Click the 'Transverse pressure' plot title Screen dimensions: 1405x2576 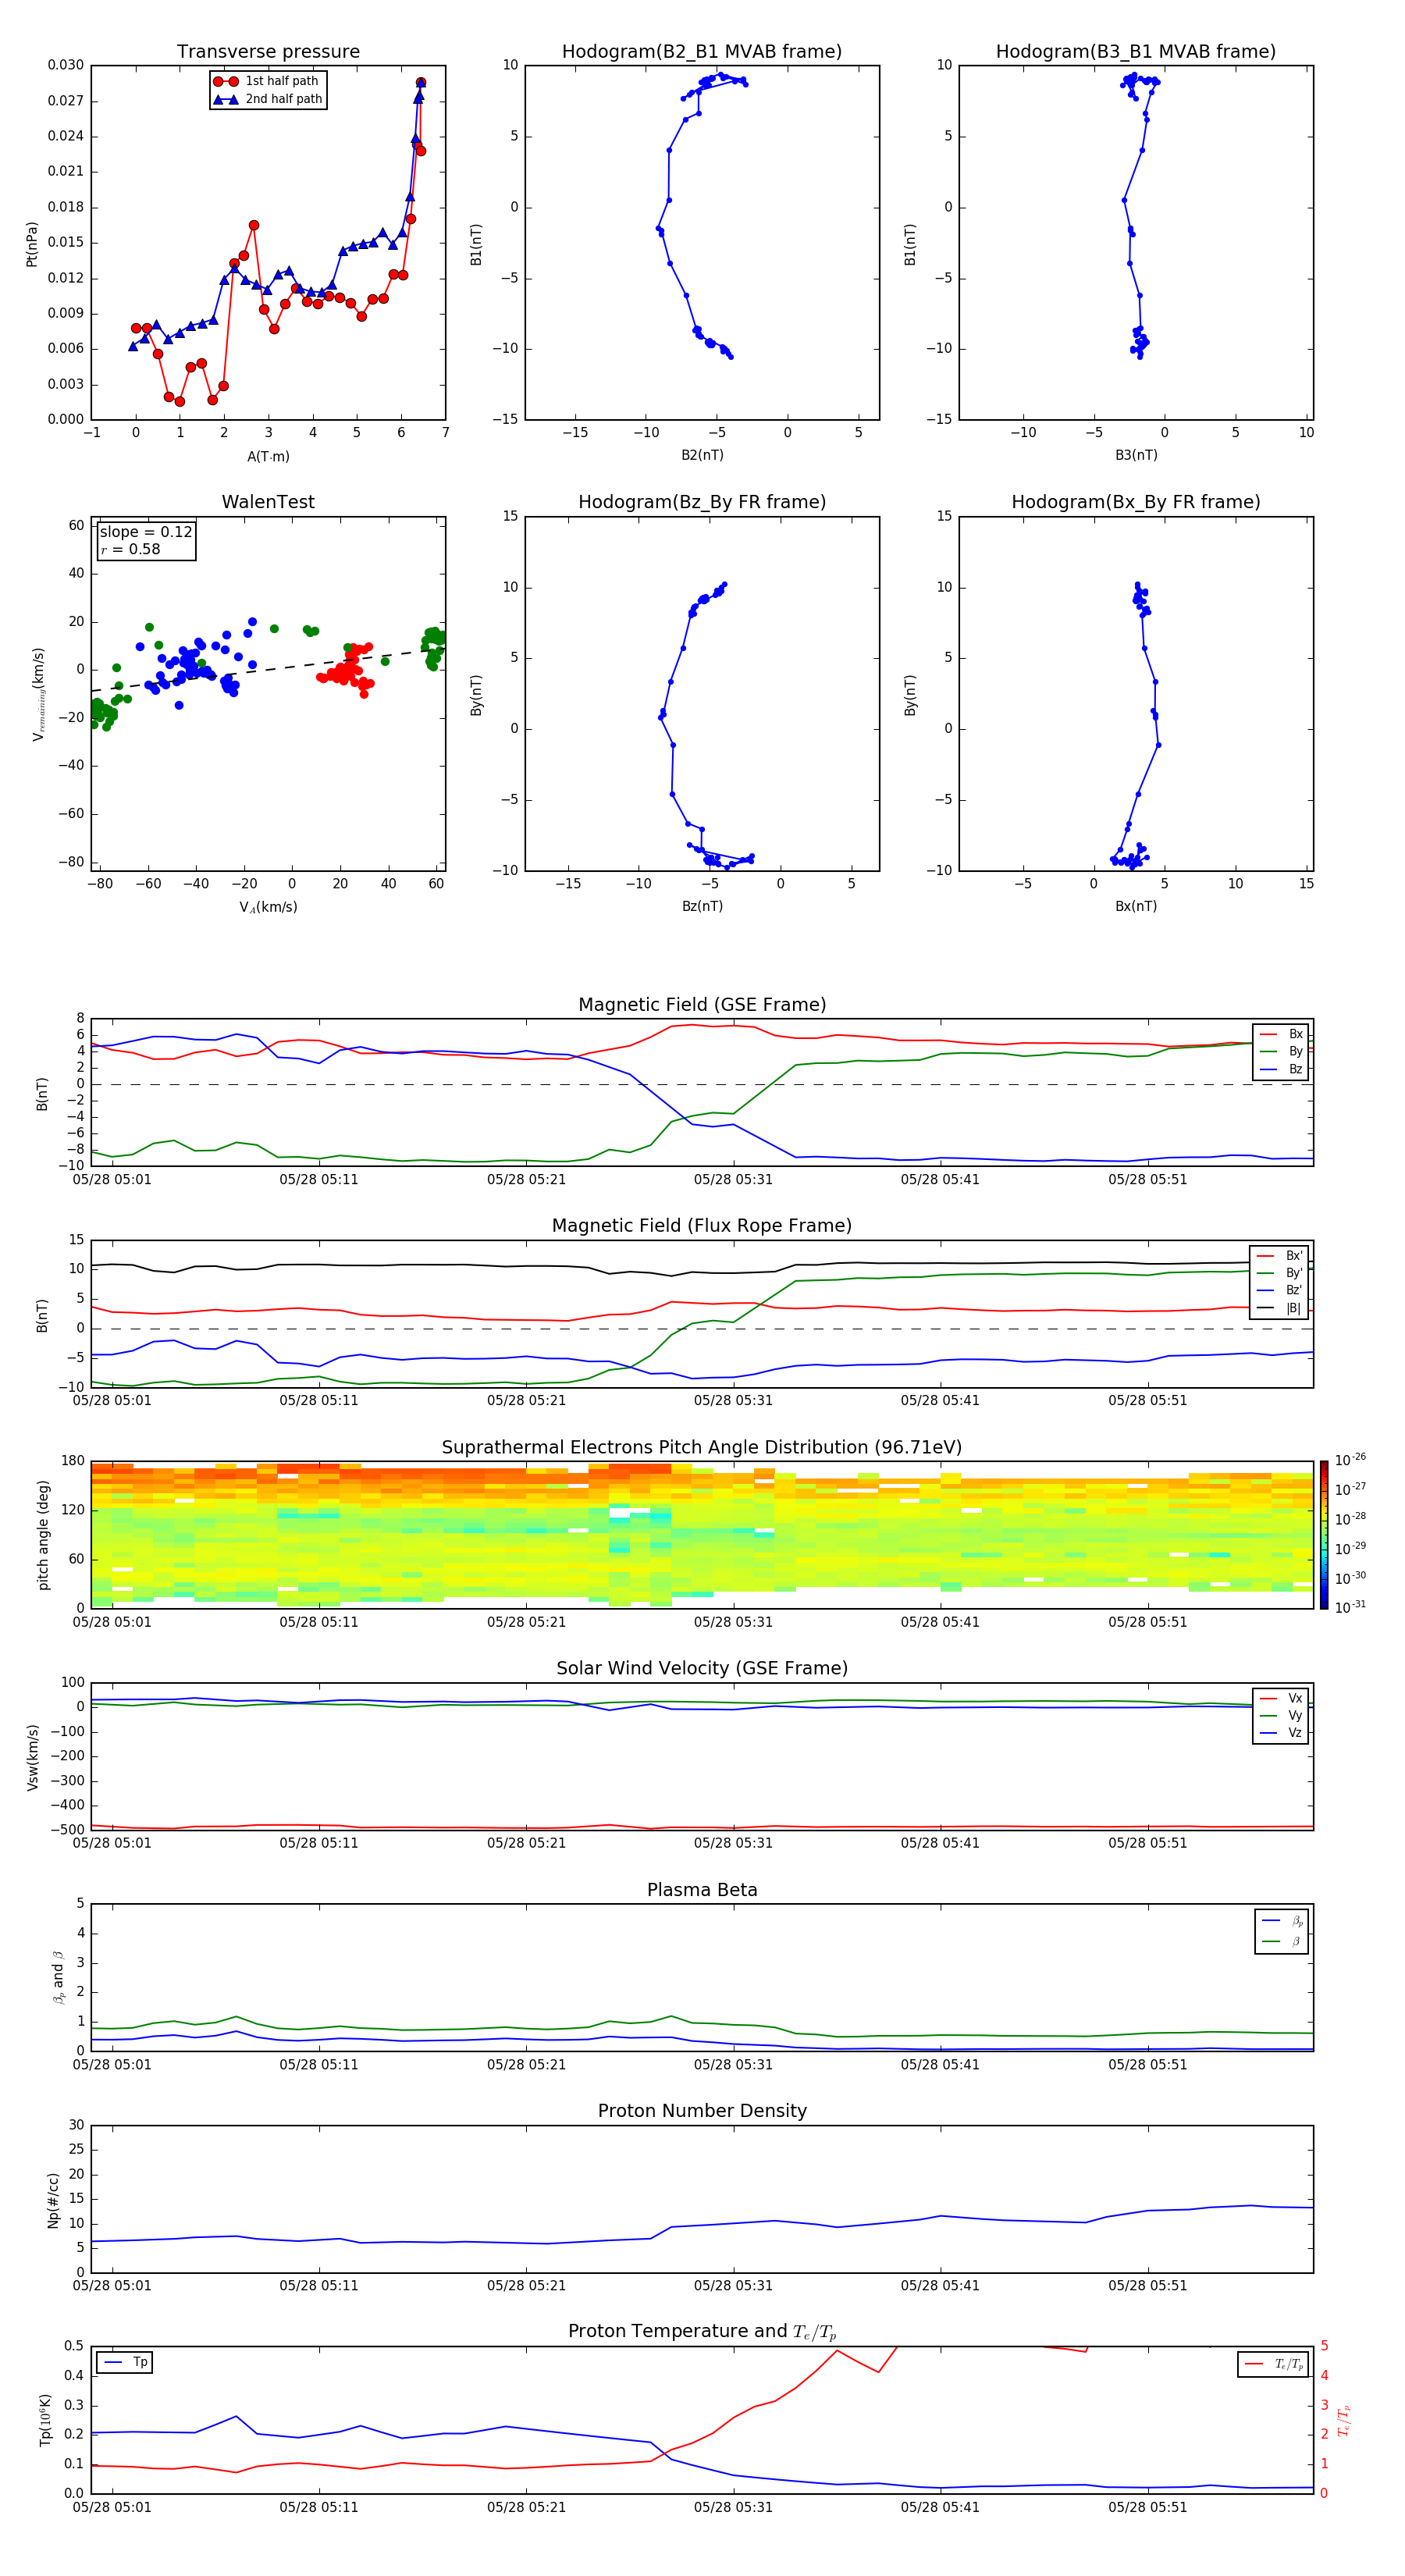(268, 52)
